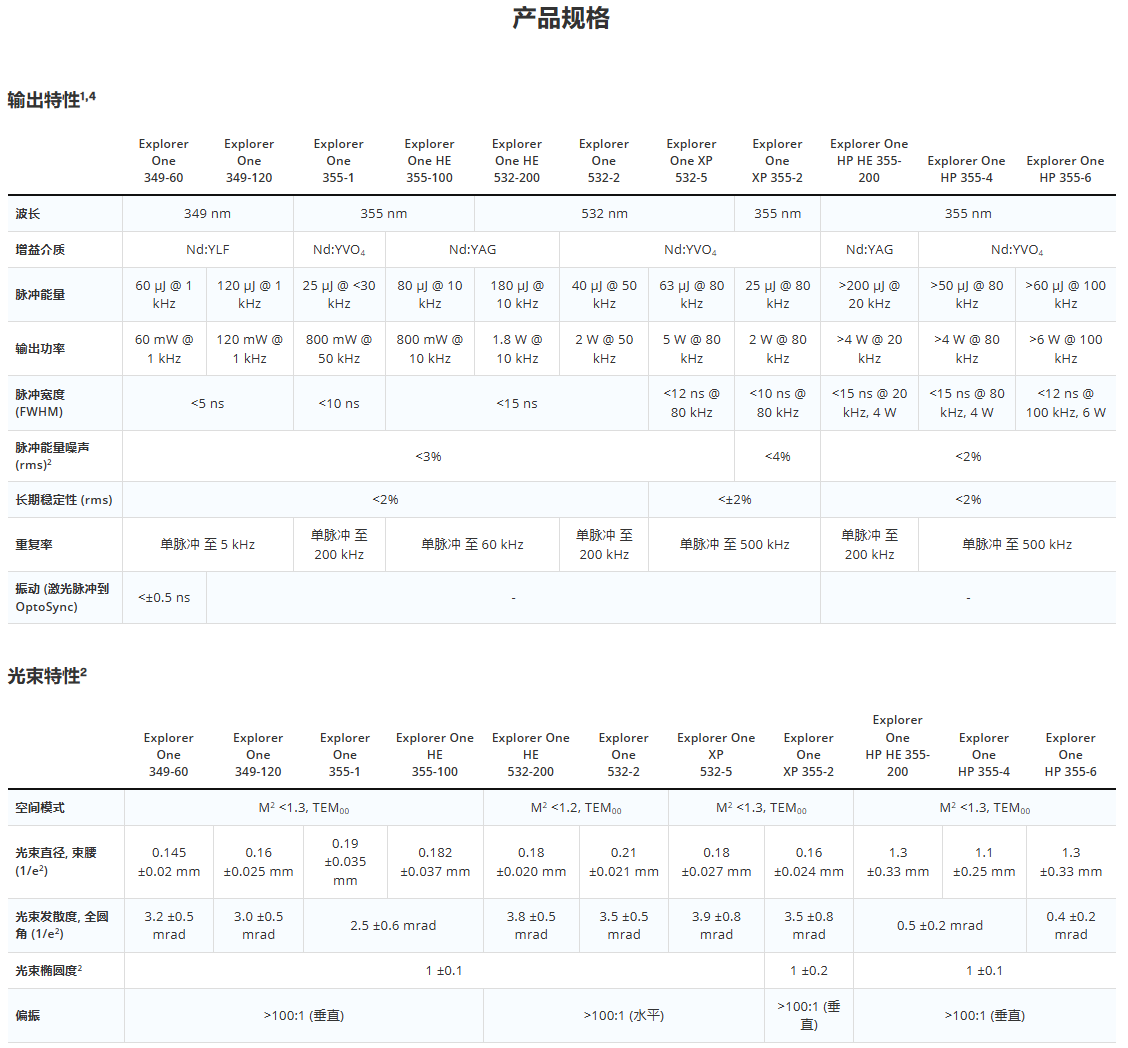Click the 增益介质 row label
Viewport: 1128px width, 1048px height.
40,250
